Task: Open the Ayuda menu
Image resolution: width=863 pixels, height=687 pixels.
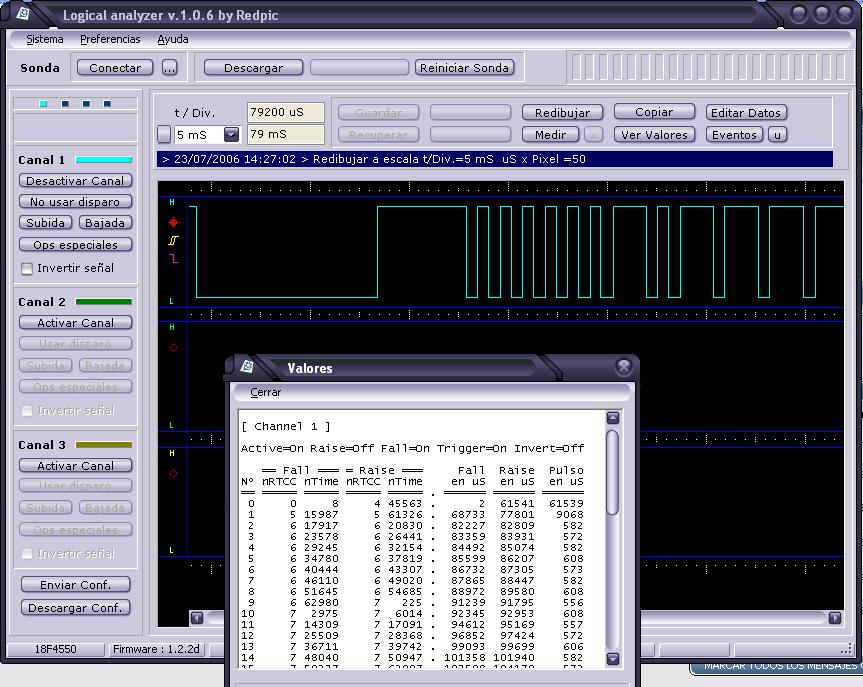Action: pyautogui.click(x=173, y=39)
